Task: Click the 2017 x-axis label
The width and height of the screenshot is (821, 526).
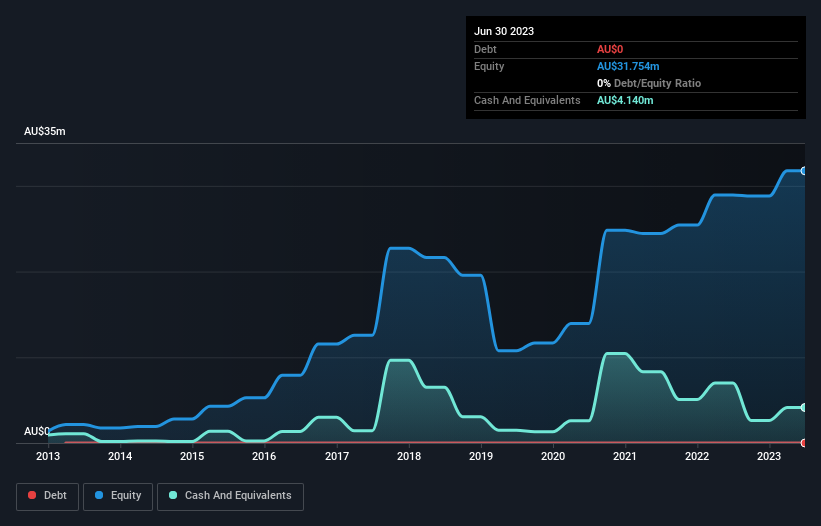Action: [x=337, y=456]
